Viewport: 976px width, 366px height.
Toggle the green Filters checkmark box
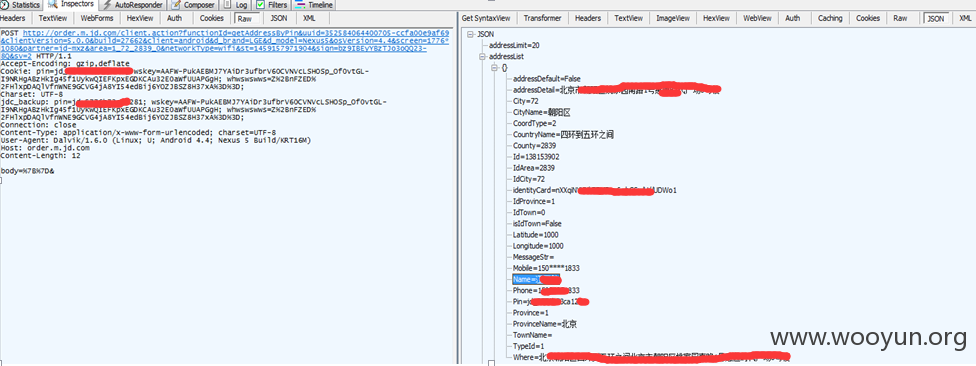(x=261, y=4)
